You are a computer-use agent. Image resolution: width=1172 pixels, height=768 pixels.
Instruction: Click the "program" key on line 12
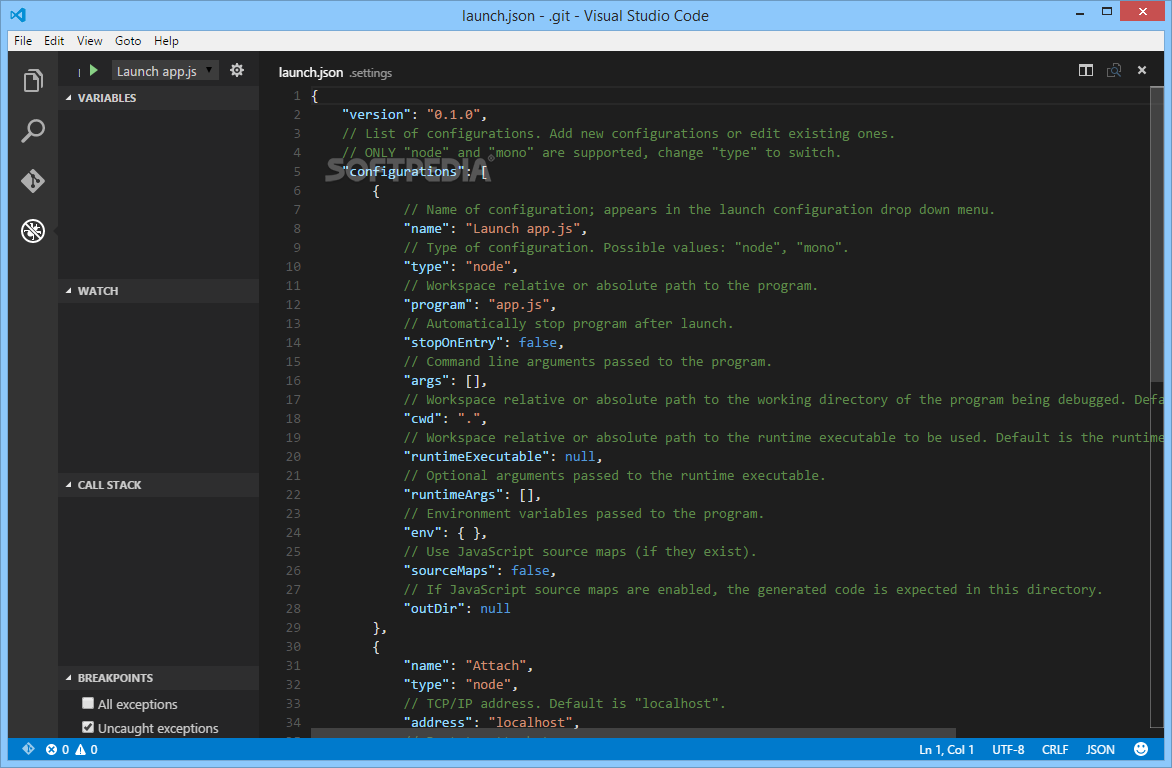(x=438, y=304)
